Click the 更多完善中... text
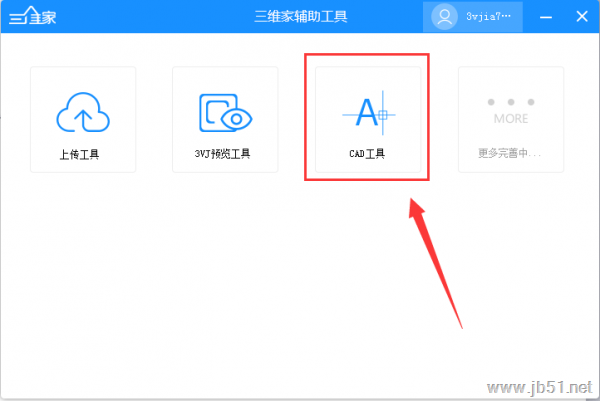600x401 pixels. coord(509,153)
